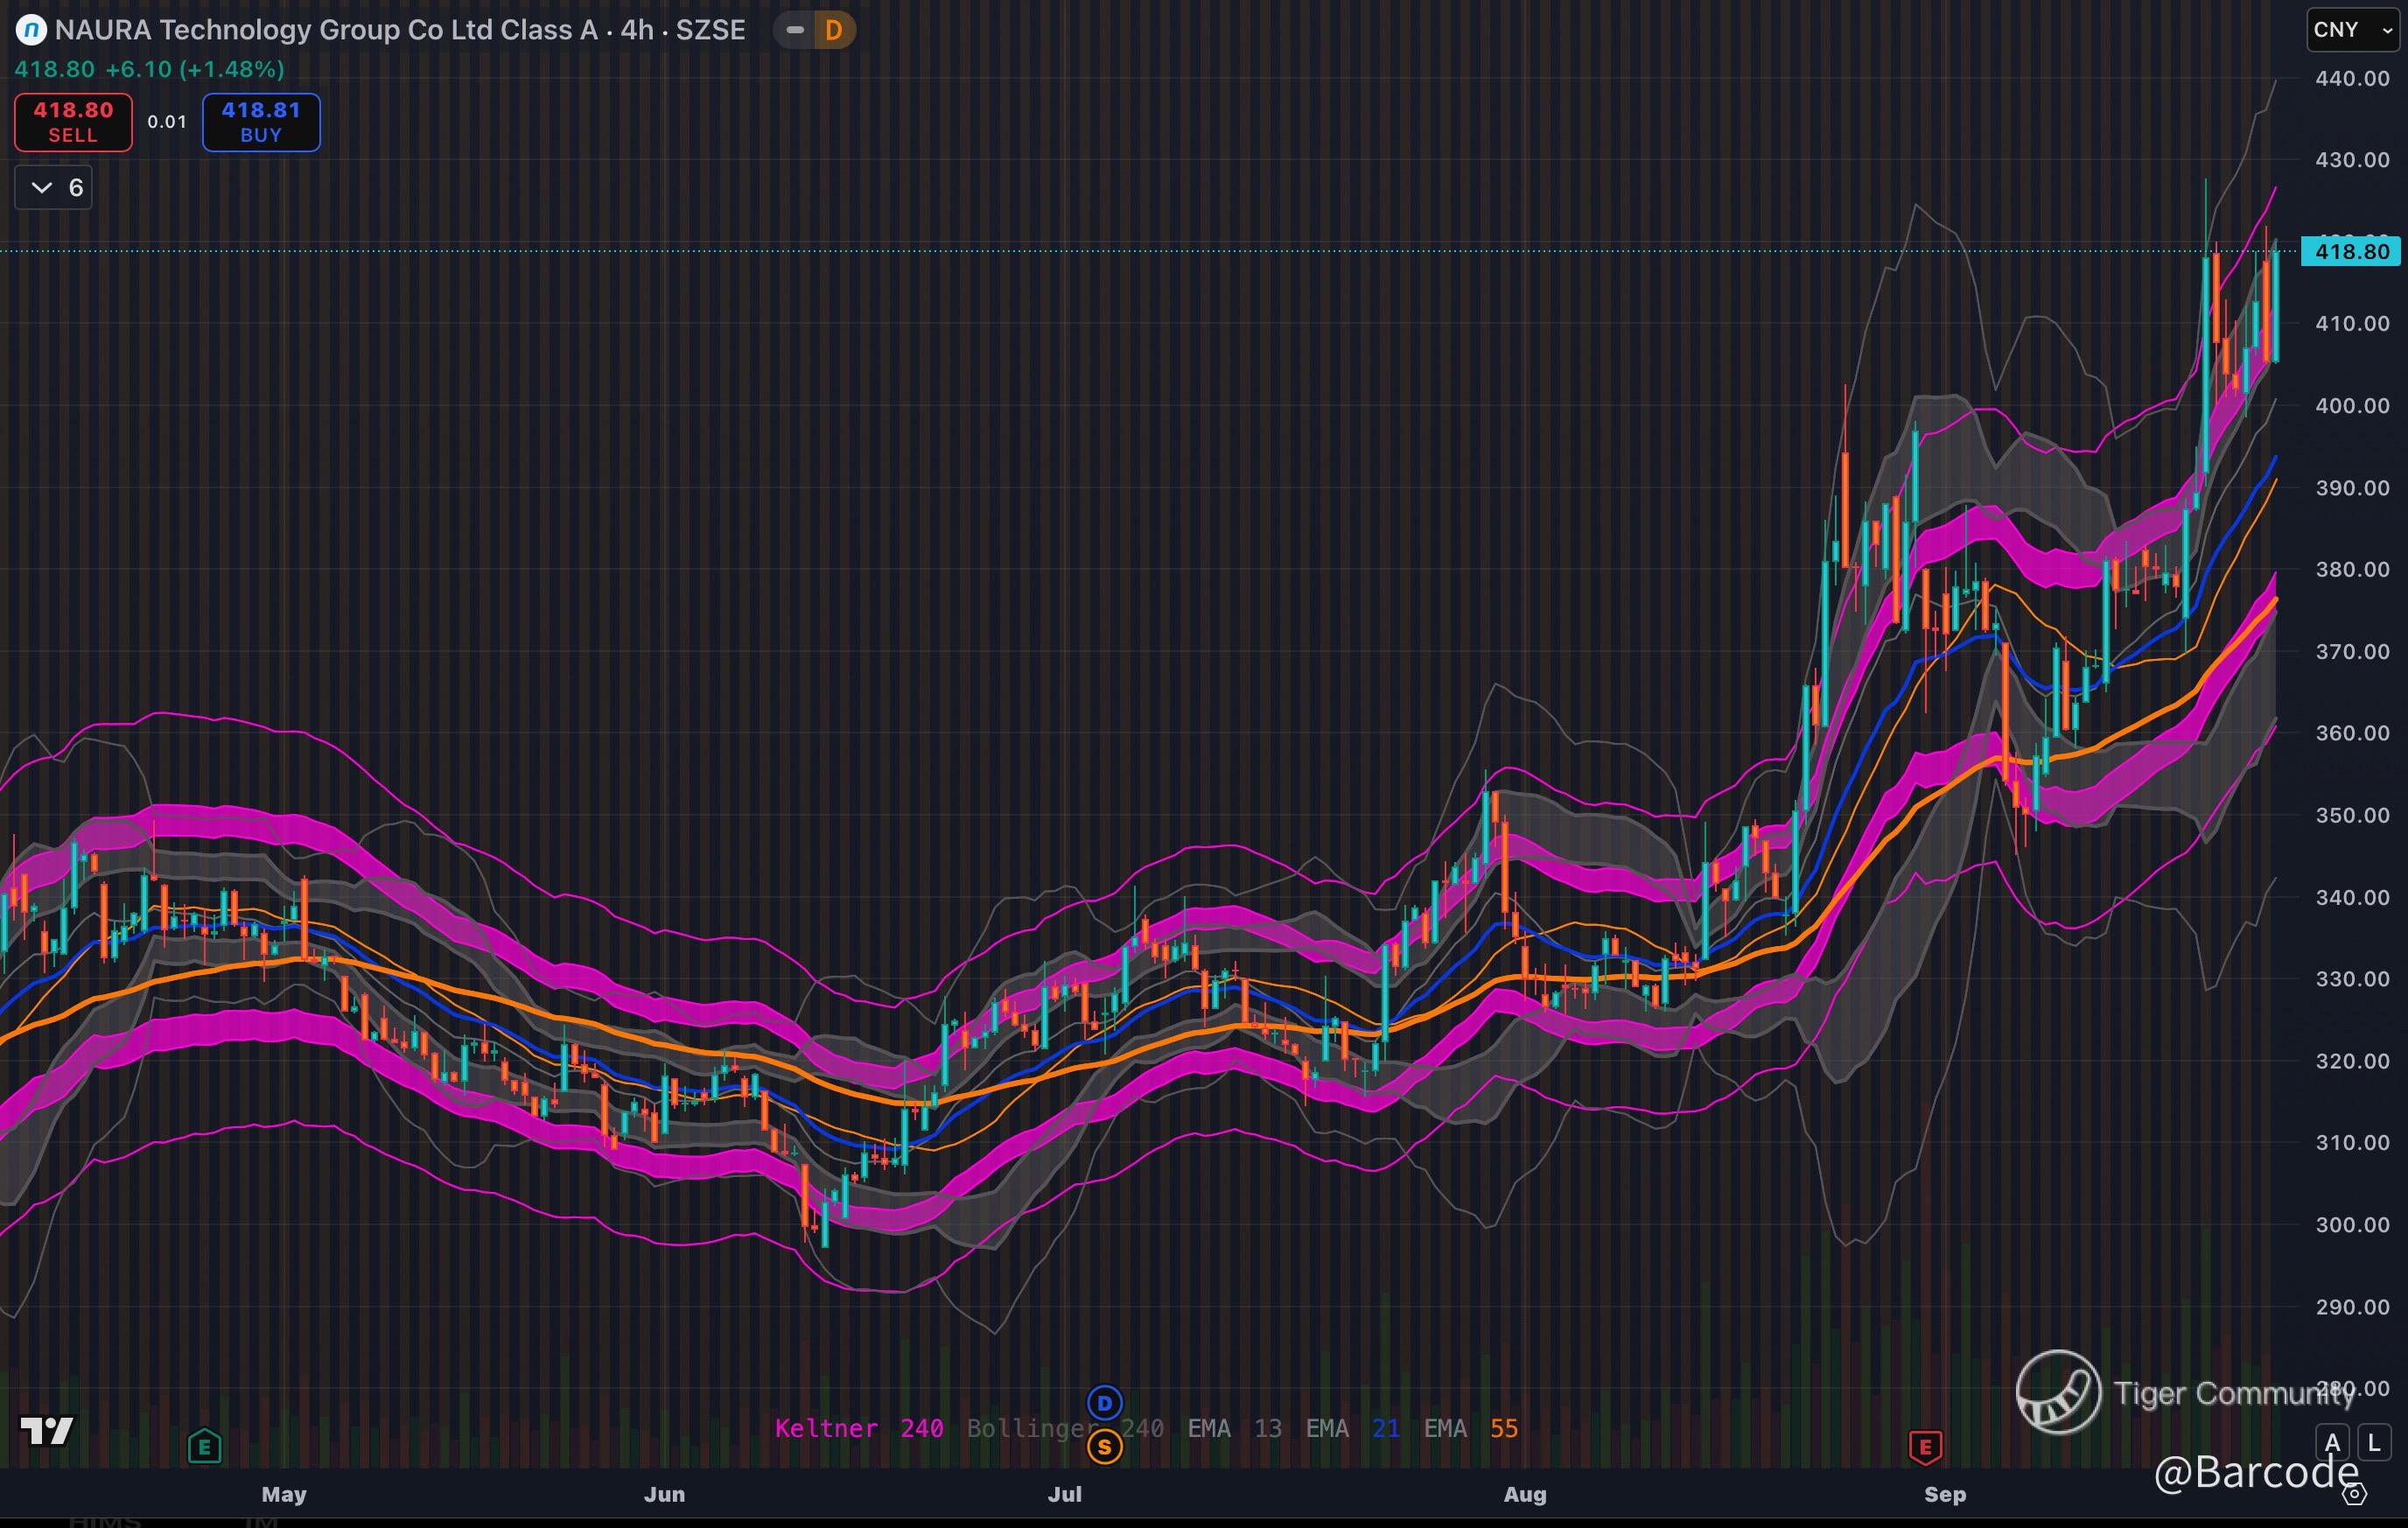Screen dimensions: 2408x1528
Task: Click the gray dash market status pill
Action: pyautogui.click(x=795, y=30)
